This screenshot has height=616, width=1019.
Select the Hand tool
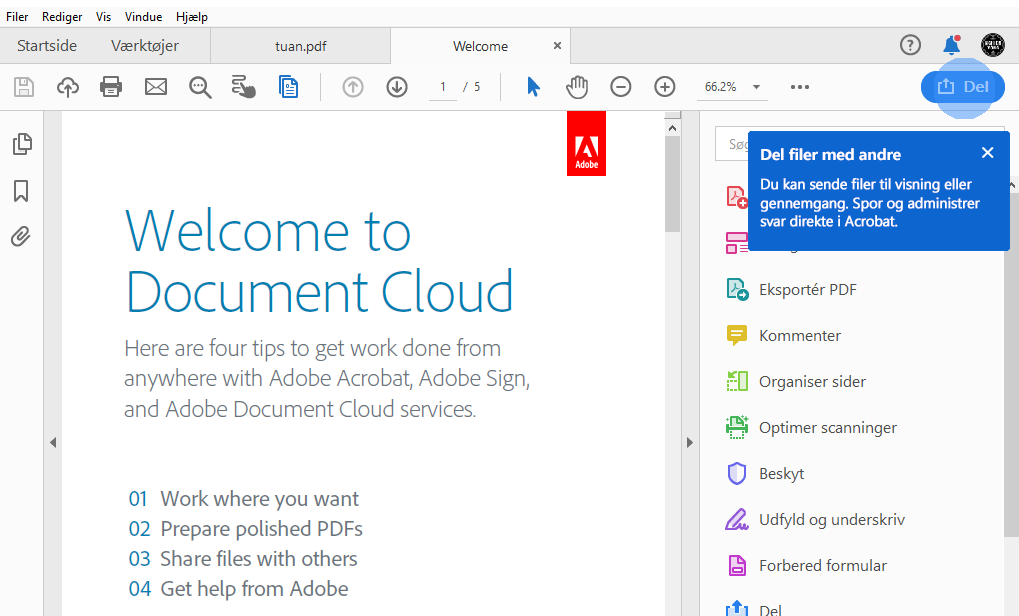577,87
